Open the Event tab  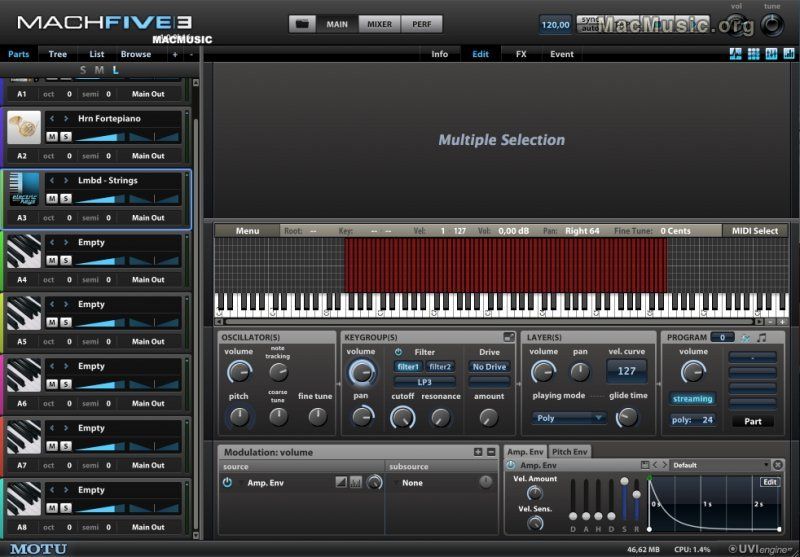tap(562, 54)
